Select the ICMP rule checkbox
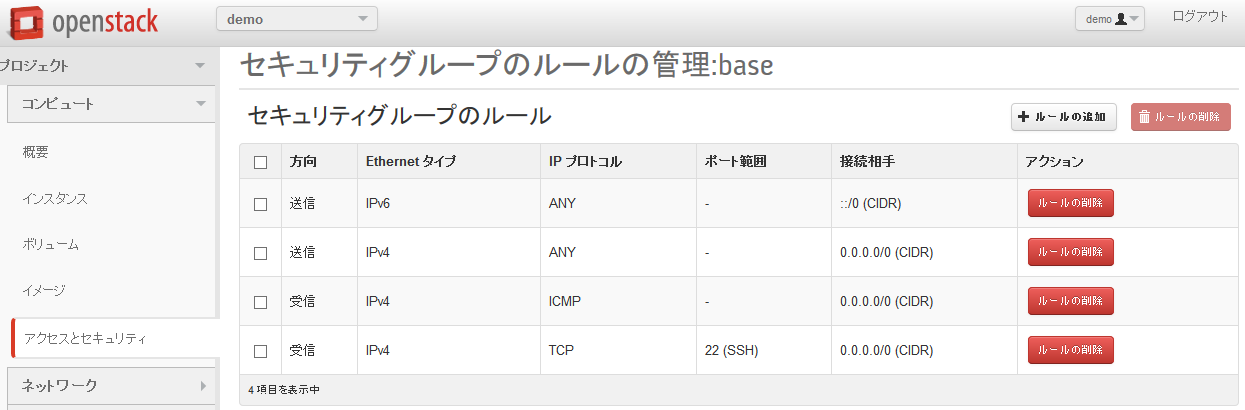 pos(261,302)
